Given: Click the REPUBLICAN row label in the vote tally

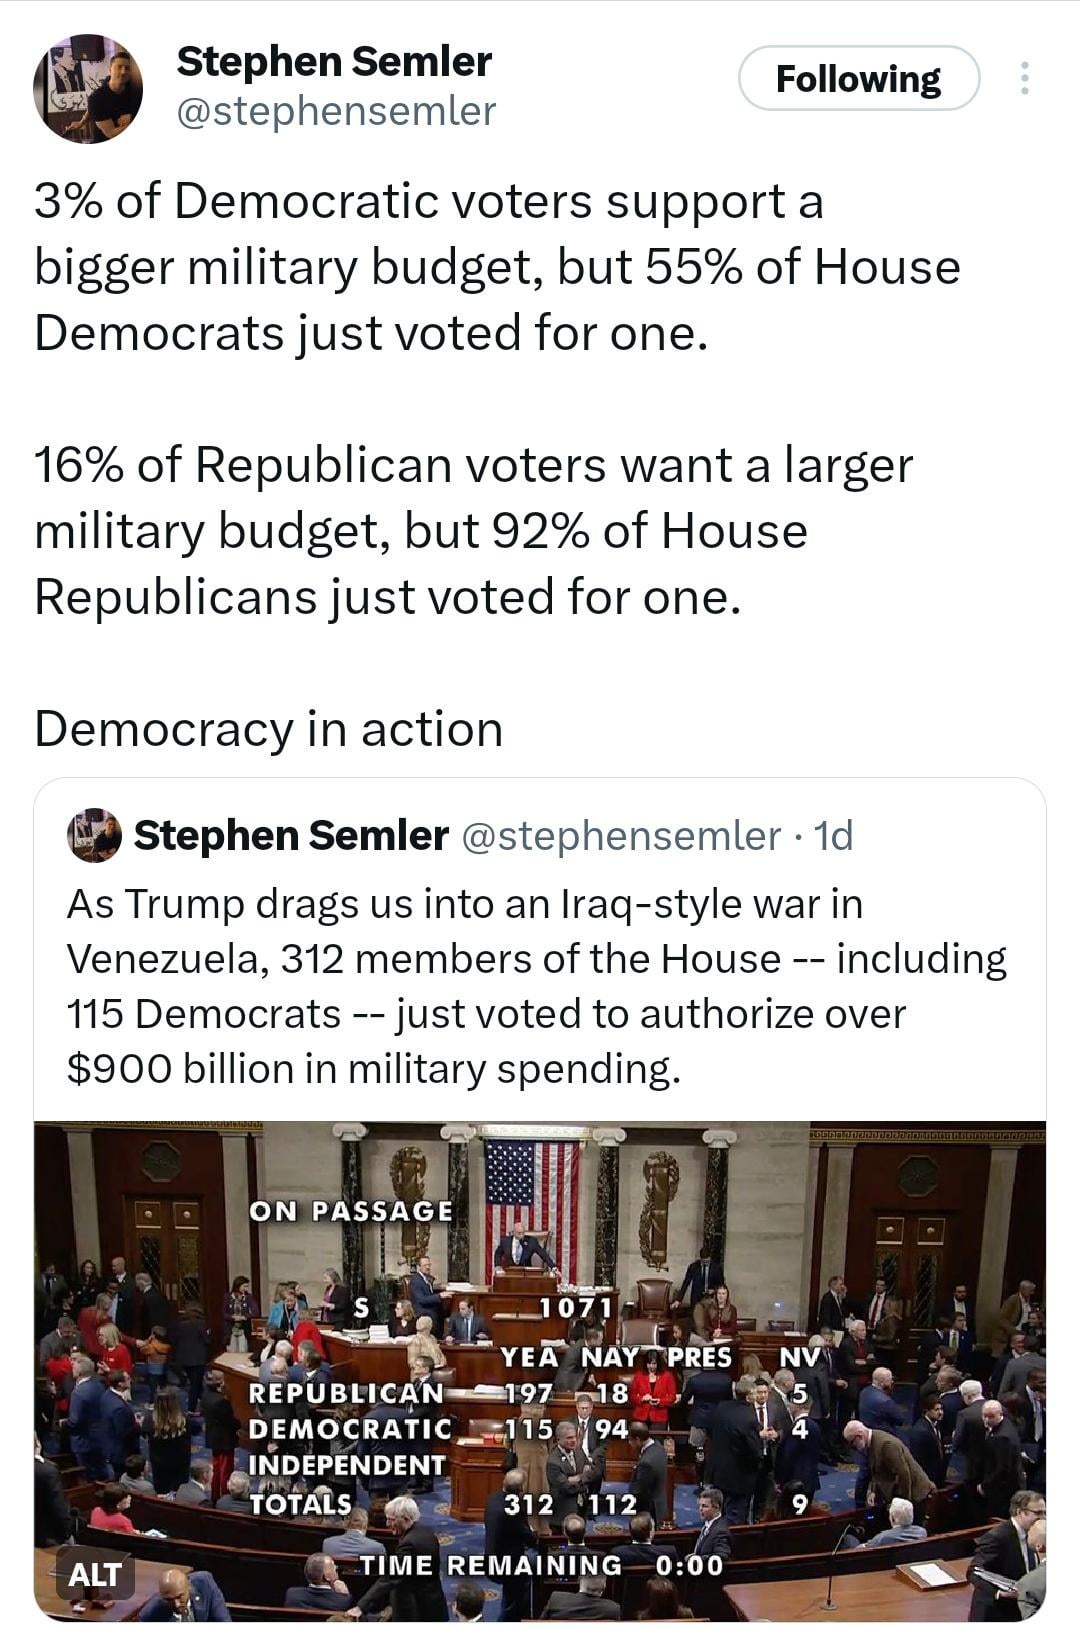Looking at the screenshot, I should [x=345, y=1393].
